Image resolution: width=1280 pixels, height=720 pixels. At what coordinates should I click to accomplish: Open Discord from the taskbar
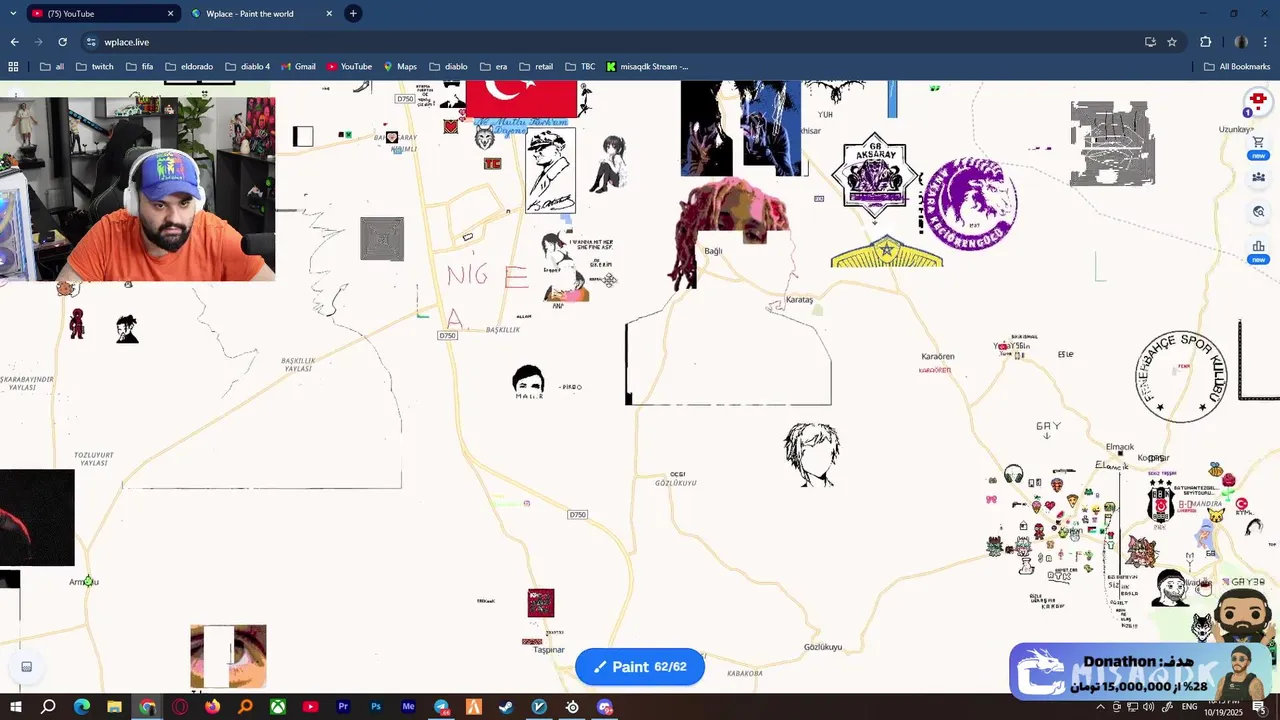coord(604,707)
